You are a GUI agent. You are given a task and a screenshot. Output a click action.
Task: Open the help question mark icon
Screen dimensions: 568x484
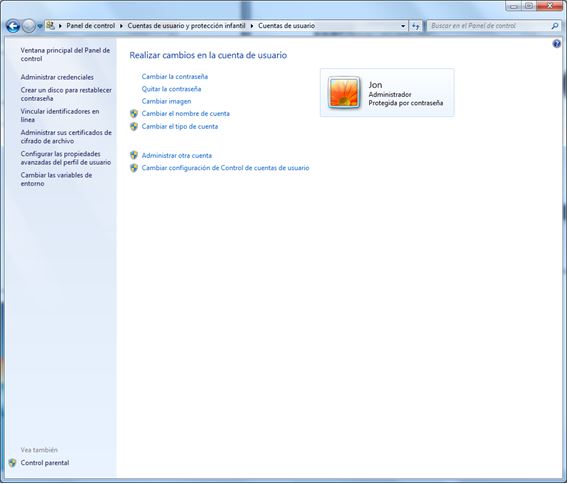[556, 44]
